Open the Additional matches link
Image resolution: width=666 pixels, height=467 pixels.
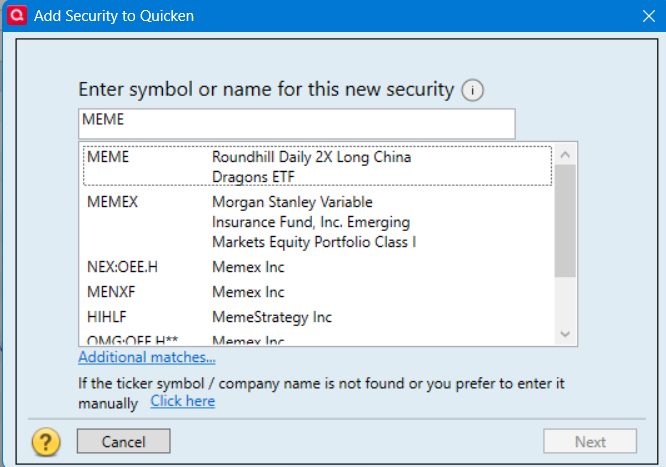pyautogui.click(x=146, y=358)
